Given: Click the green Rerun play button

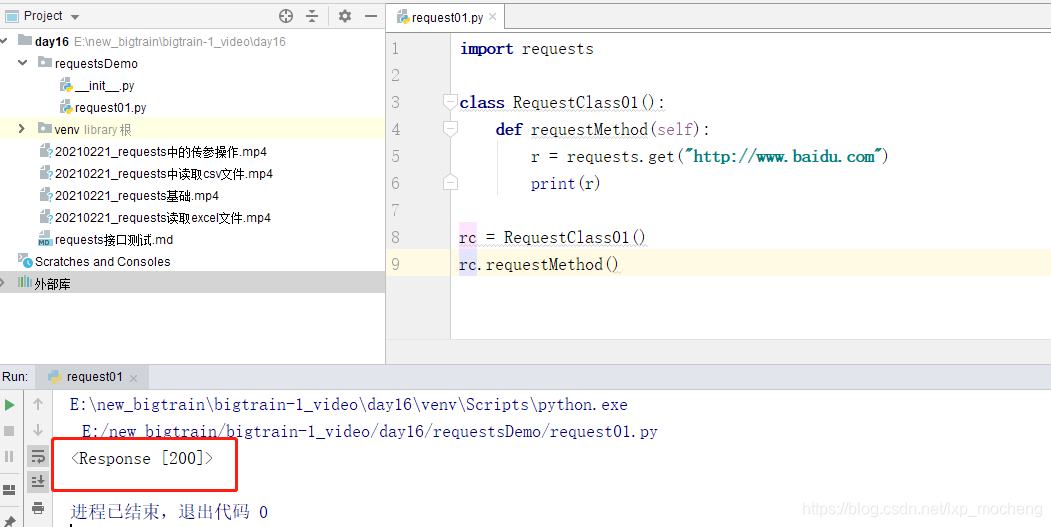Looking at the screenshot, I should click(9, 405).
